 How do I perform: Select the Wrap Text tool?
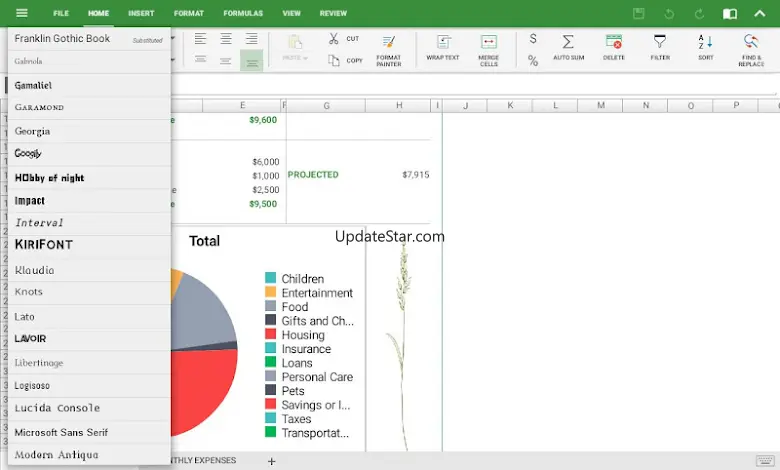click(x=442, y=47)
